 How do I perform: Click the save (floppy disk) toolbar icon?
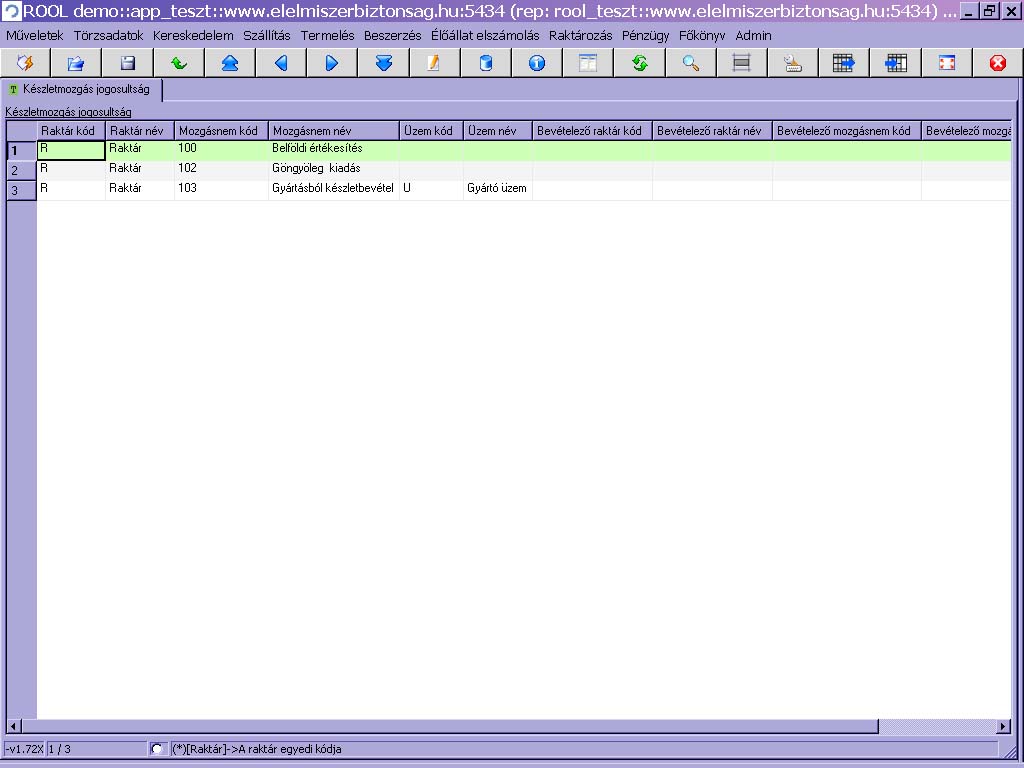coord(128,63)
